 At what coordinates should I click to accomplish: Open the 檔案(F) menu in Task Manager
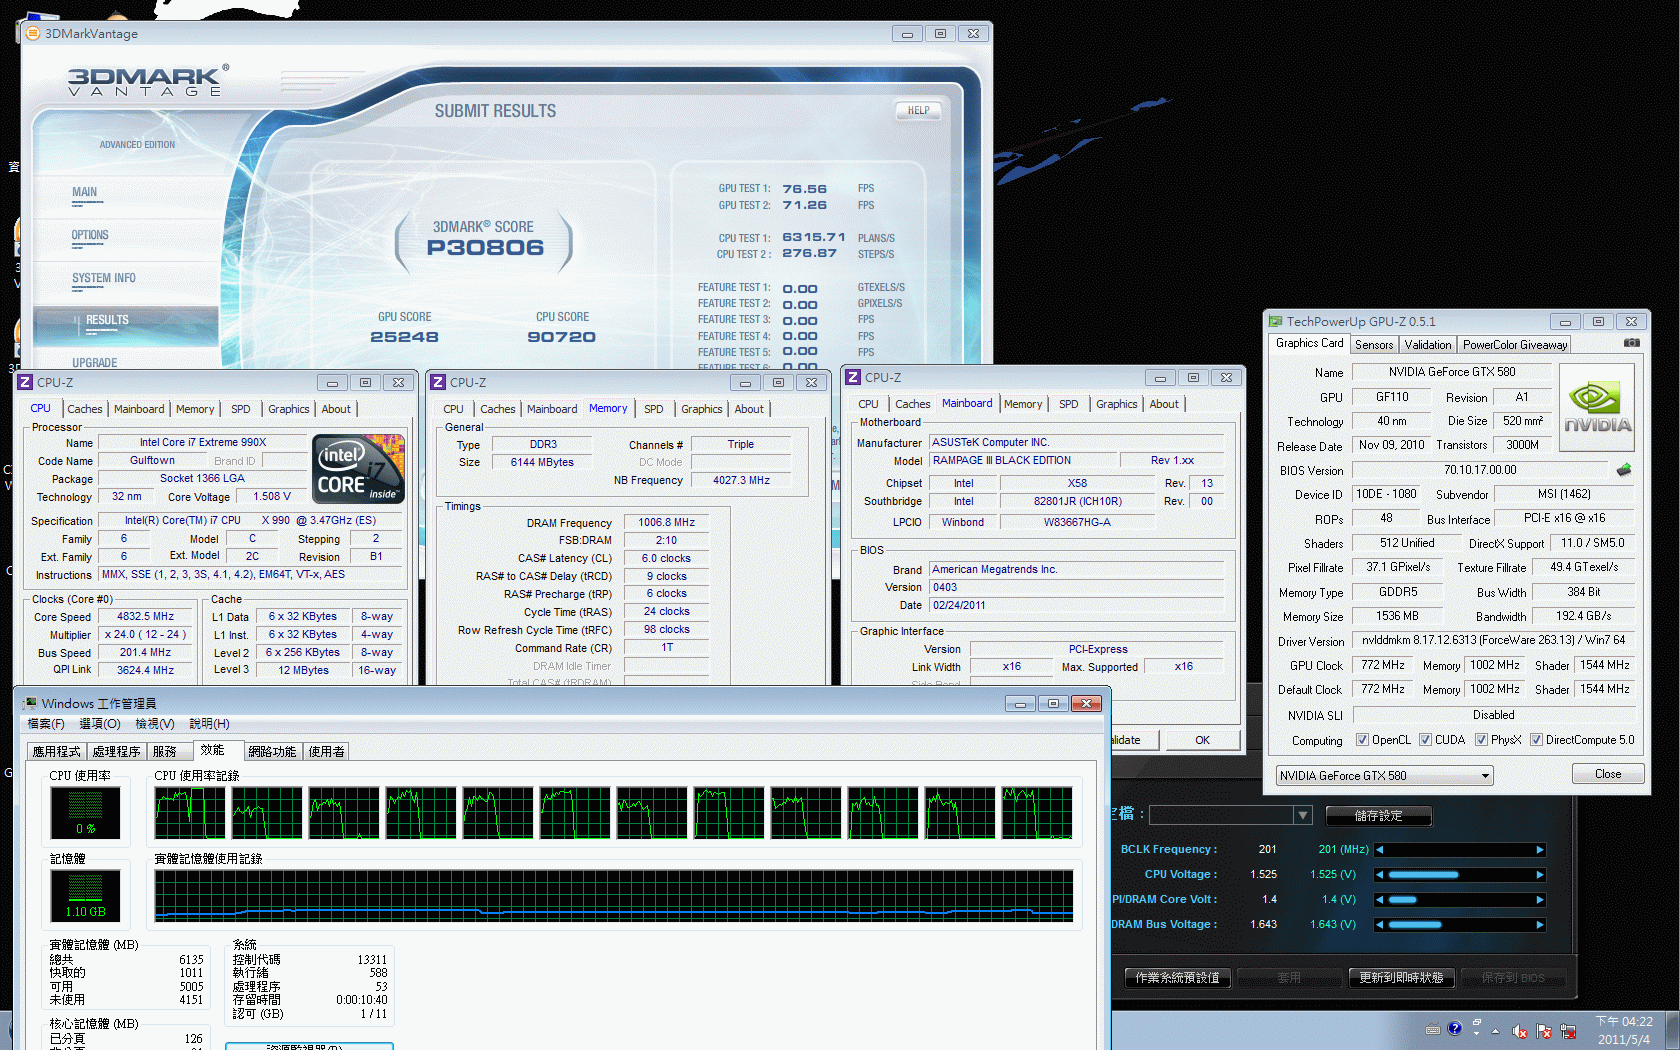[46, 724]
